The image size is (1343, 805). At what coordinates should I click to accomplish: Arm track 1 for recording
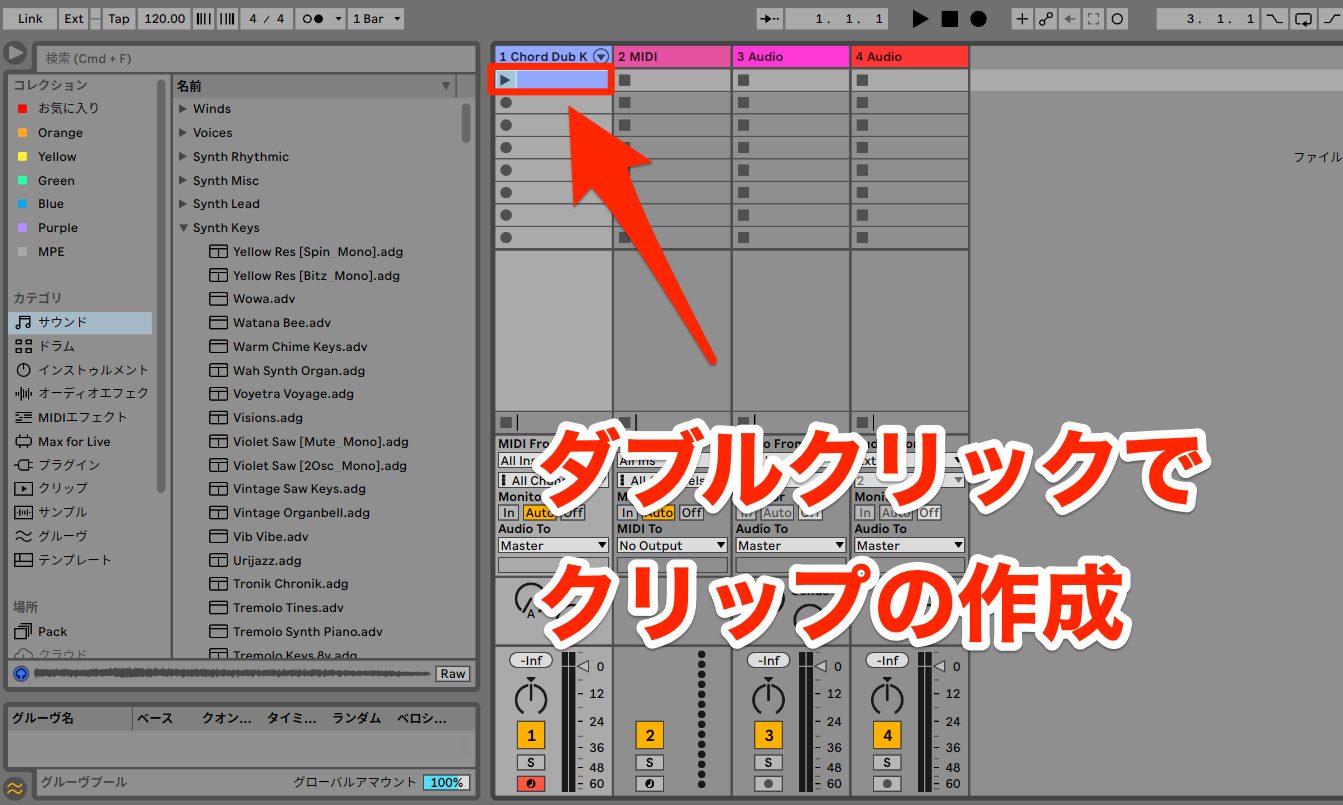coord(531,783)
